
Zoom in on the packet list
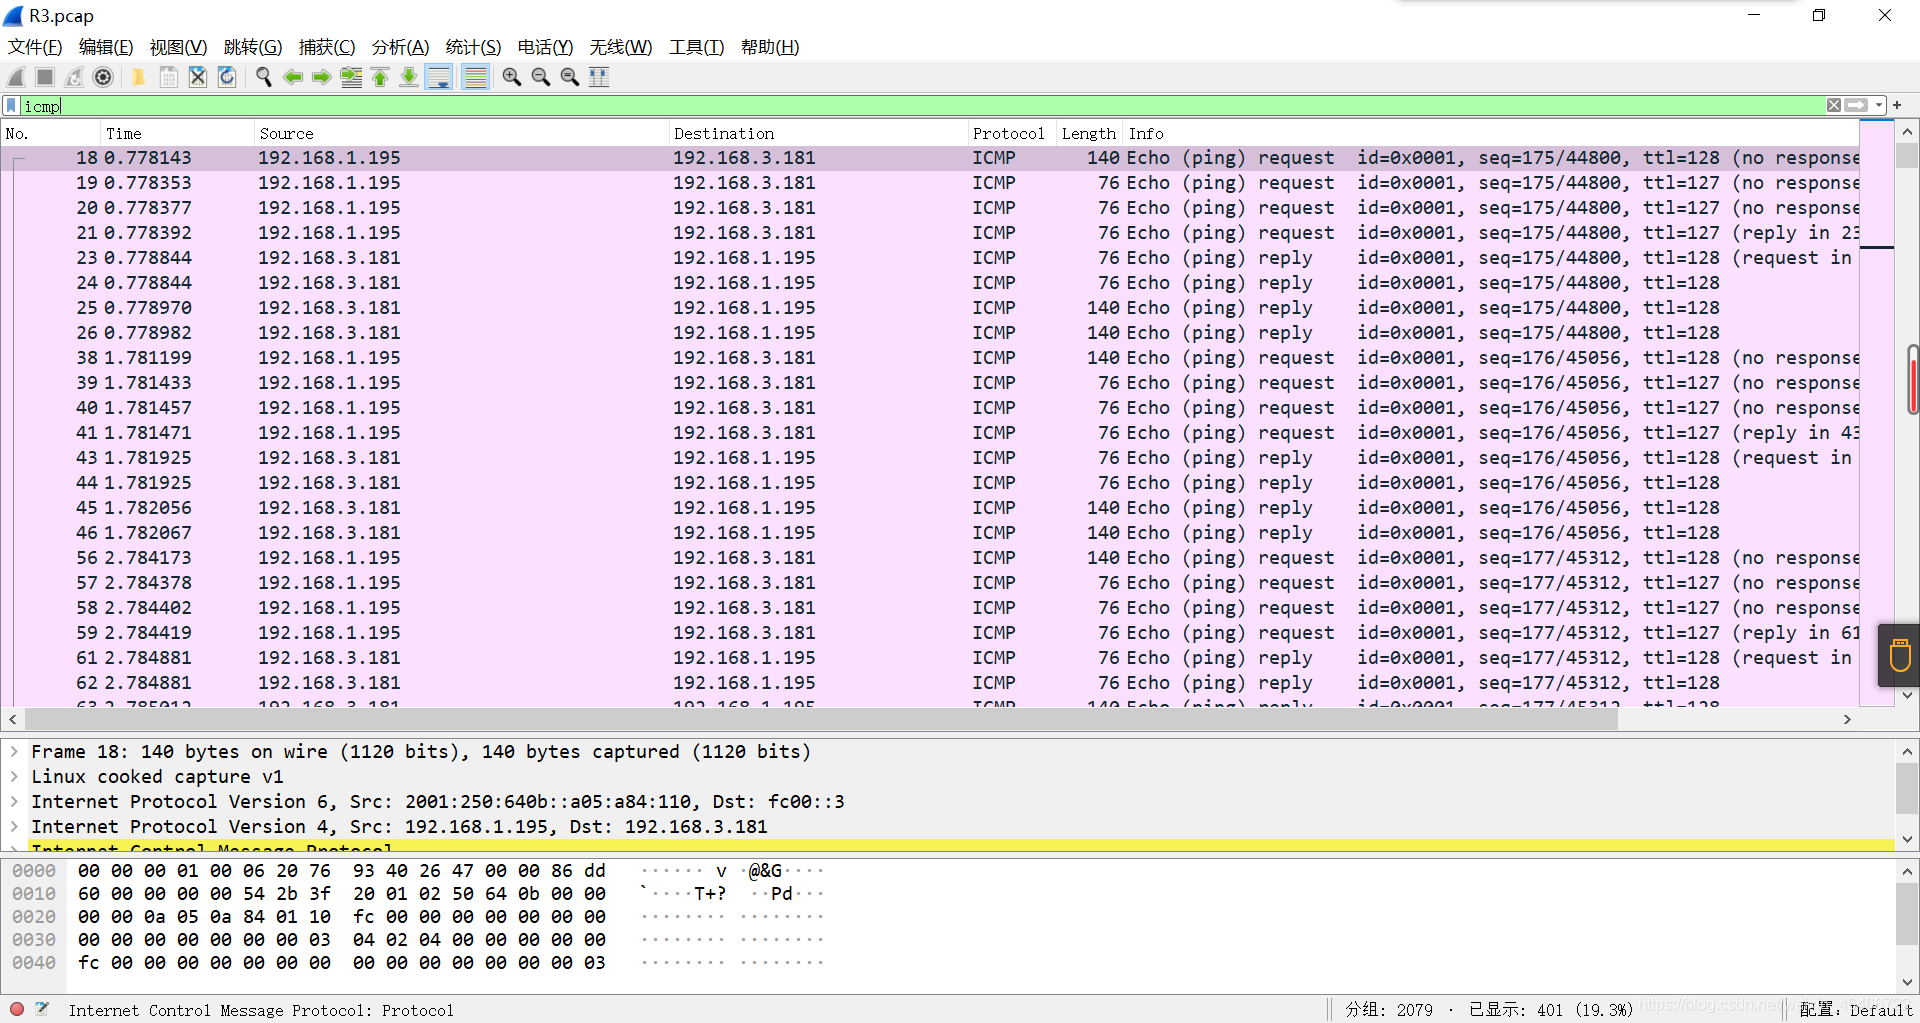coord(511,77)
